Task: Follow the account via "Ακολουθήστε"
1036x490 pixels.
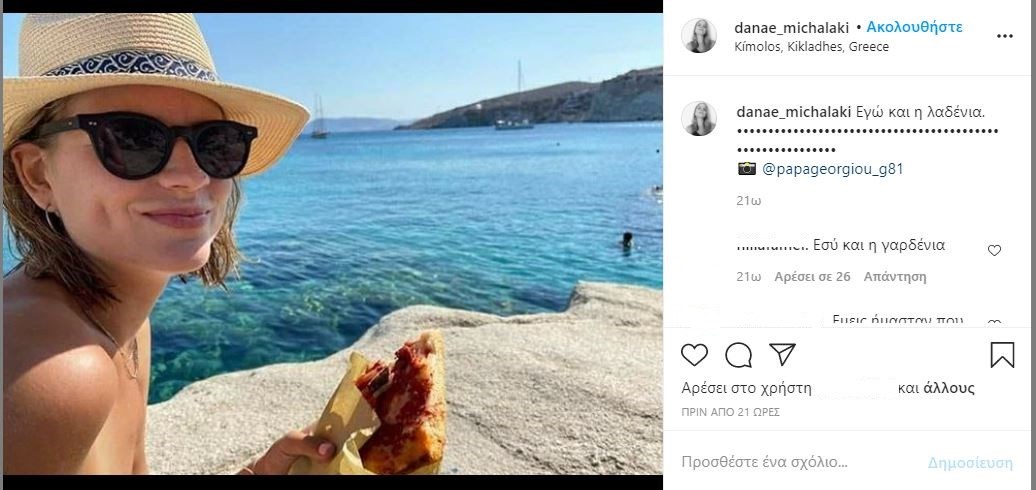Action: click(x=914, y=27)
